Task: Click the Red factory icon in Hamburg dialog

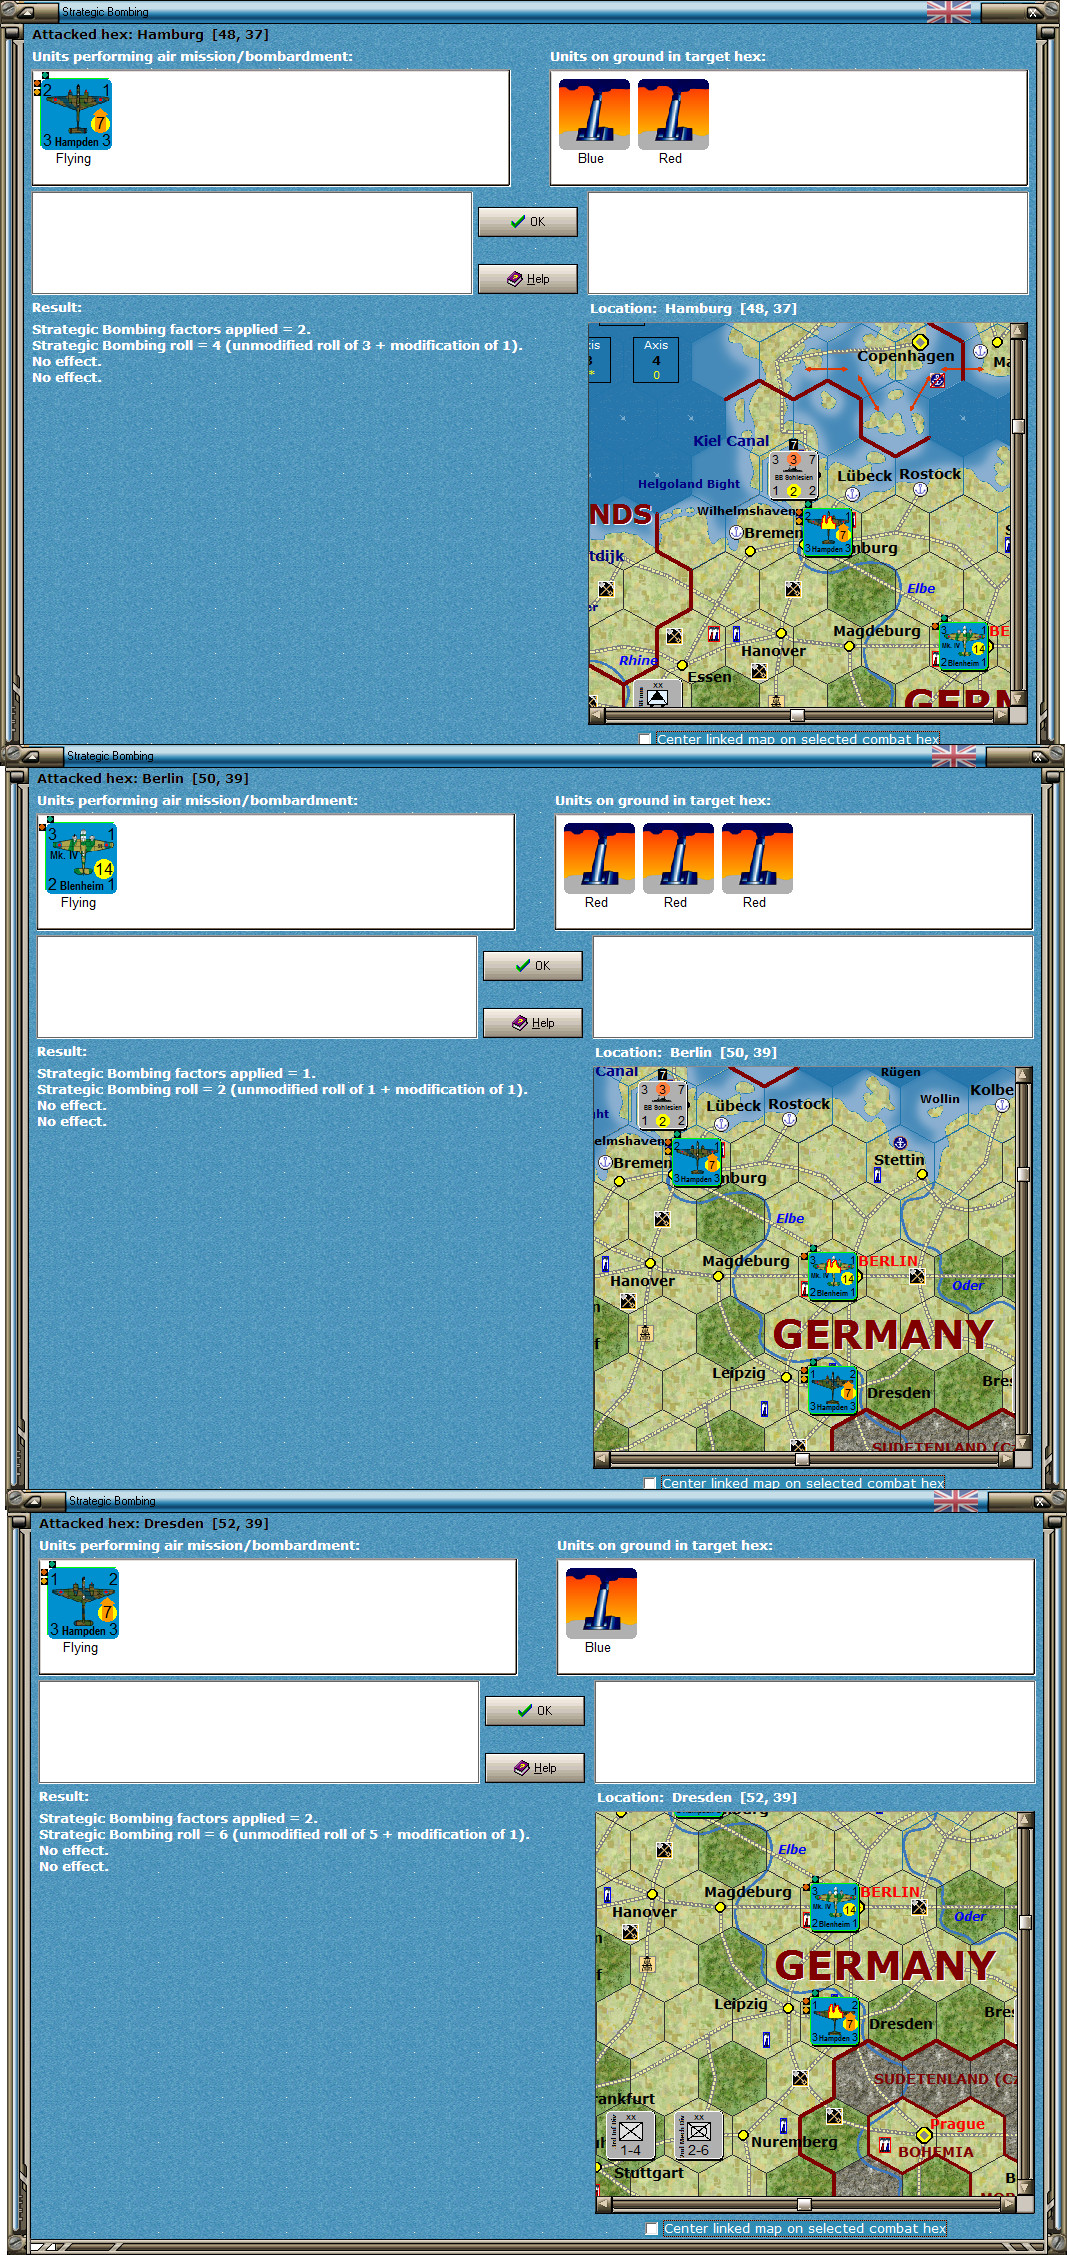Action: (x=673, y=115)
